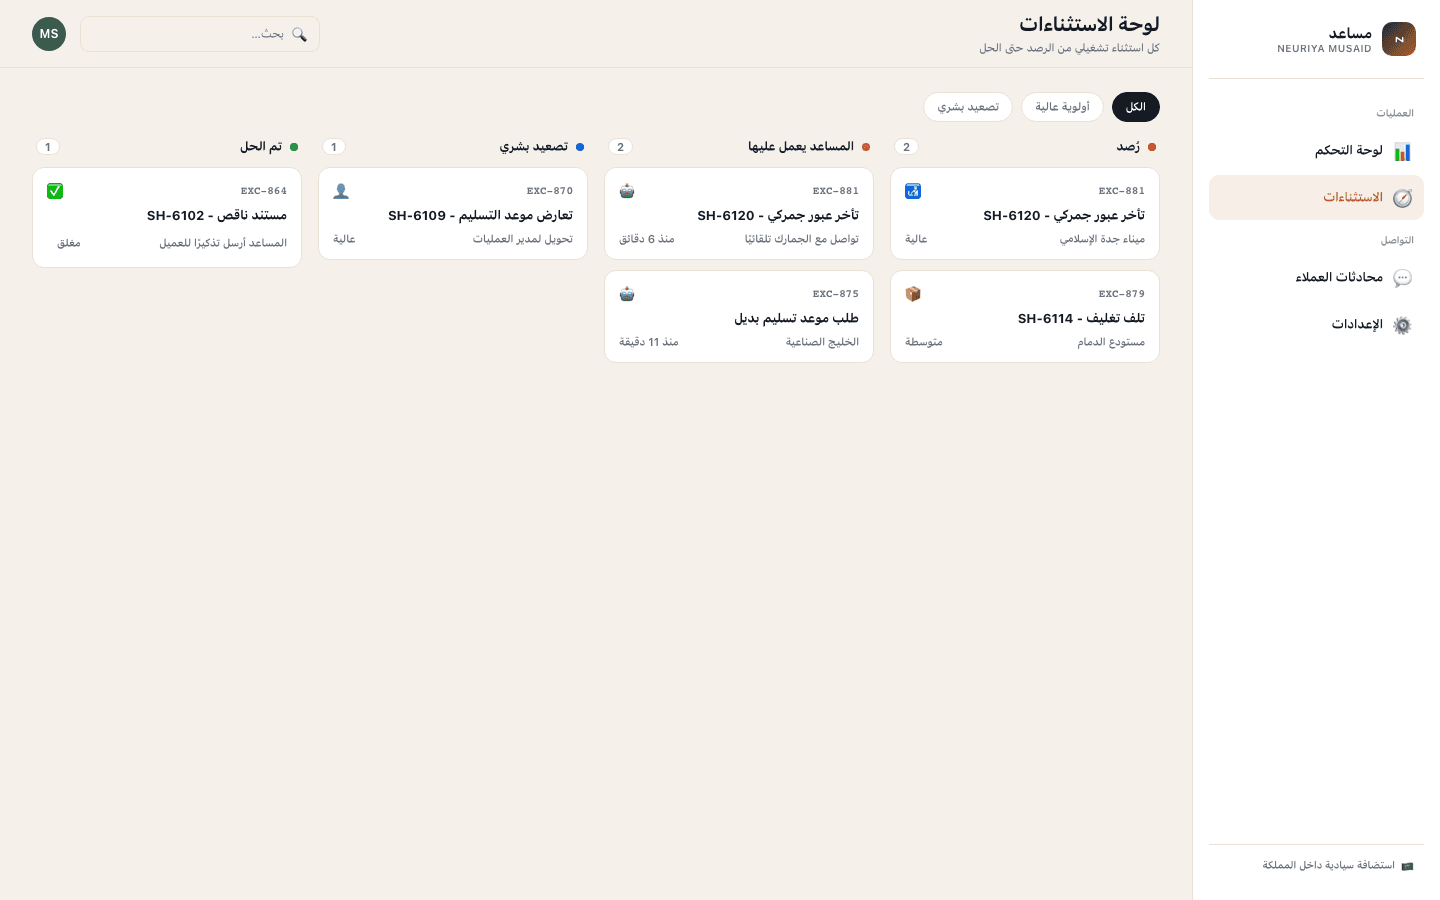The image size is (1440, 900).
Task: Open لوحة التحكم chart icon
Action: pos(1402,151)
